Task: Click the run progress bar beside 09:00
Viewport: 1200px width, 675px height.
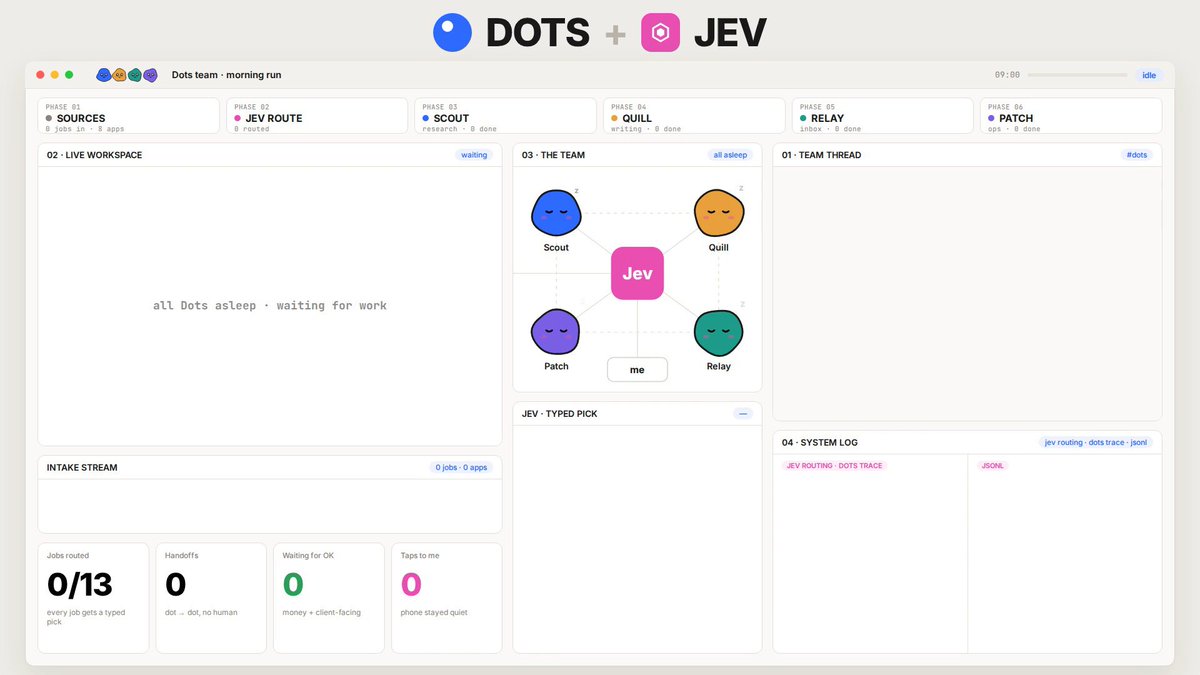Action: (1078, 75)
